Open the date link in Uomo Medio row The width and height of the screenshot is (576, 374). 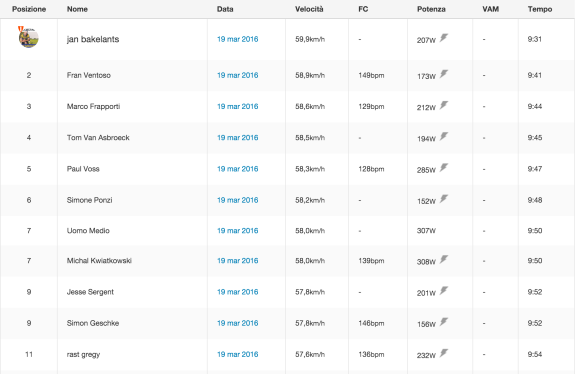[x=237, y=231]
